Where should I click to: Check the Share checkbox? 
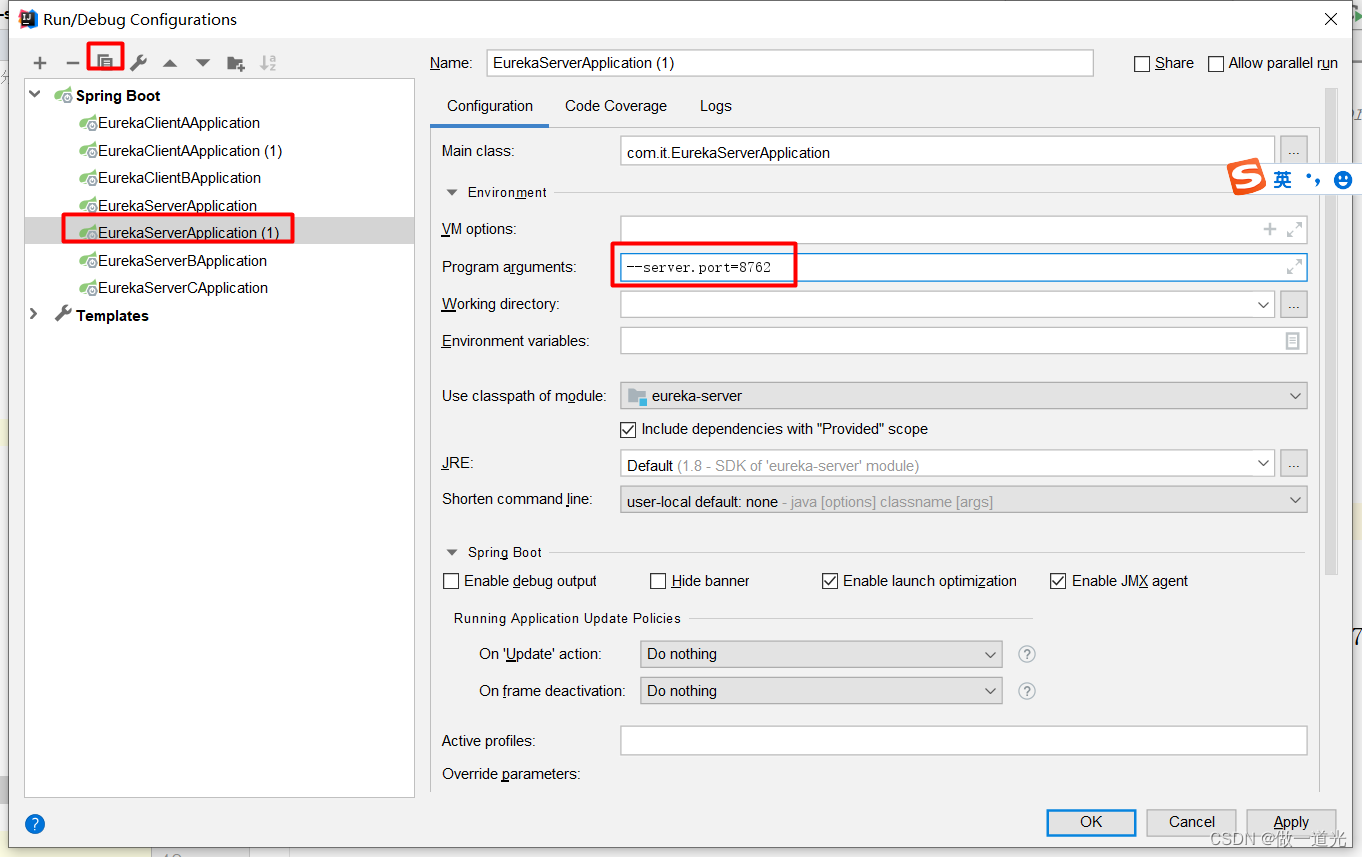click(x=1142, y=63)
